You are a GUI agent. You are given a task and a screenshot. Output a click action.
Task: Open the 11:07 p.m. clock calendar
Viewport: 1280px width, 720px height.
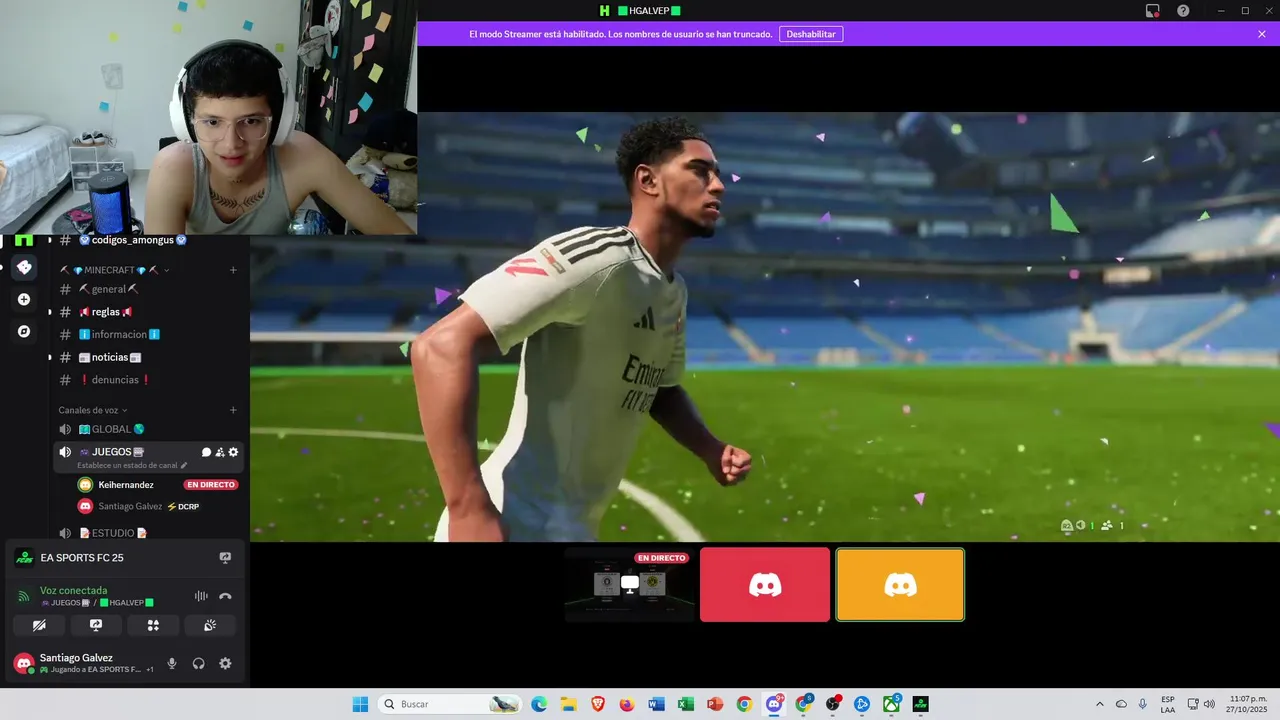[1248, 704]
